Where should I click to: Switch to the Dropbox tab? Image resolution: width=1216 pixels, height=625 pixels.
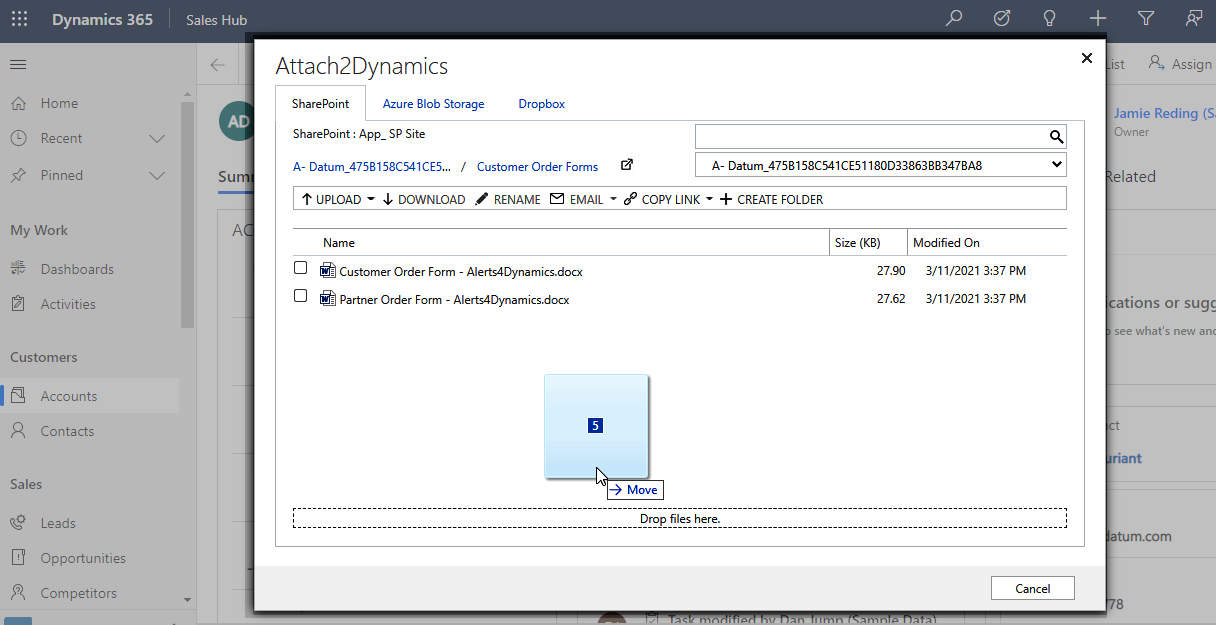pyautogui.click(x=541, y=104)
